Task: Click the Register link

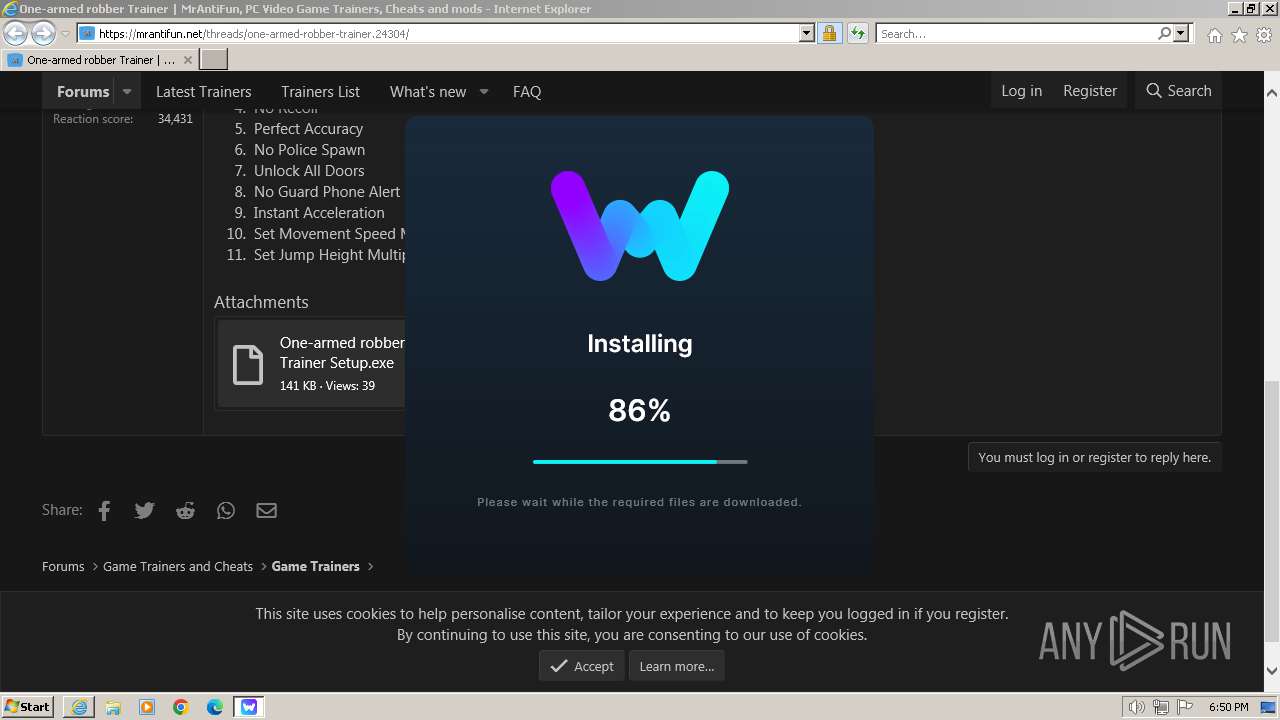Action: coord(1089,90)
